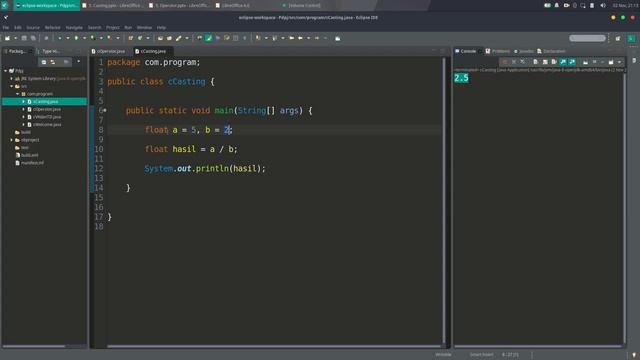Viewport: 640px width, 360px height.
Task: Click the system tray volume icon
Action: [603, 5]
